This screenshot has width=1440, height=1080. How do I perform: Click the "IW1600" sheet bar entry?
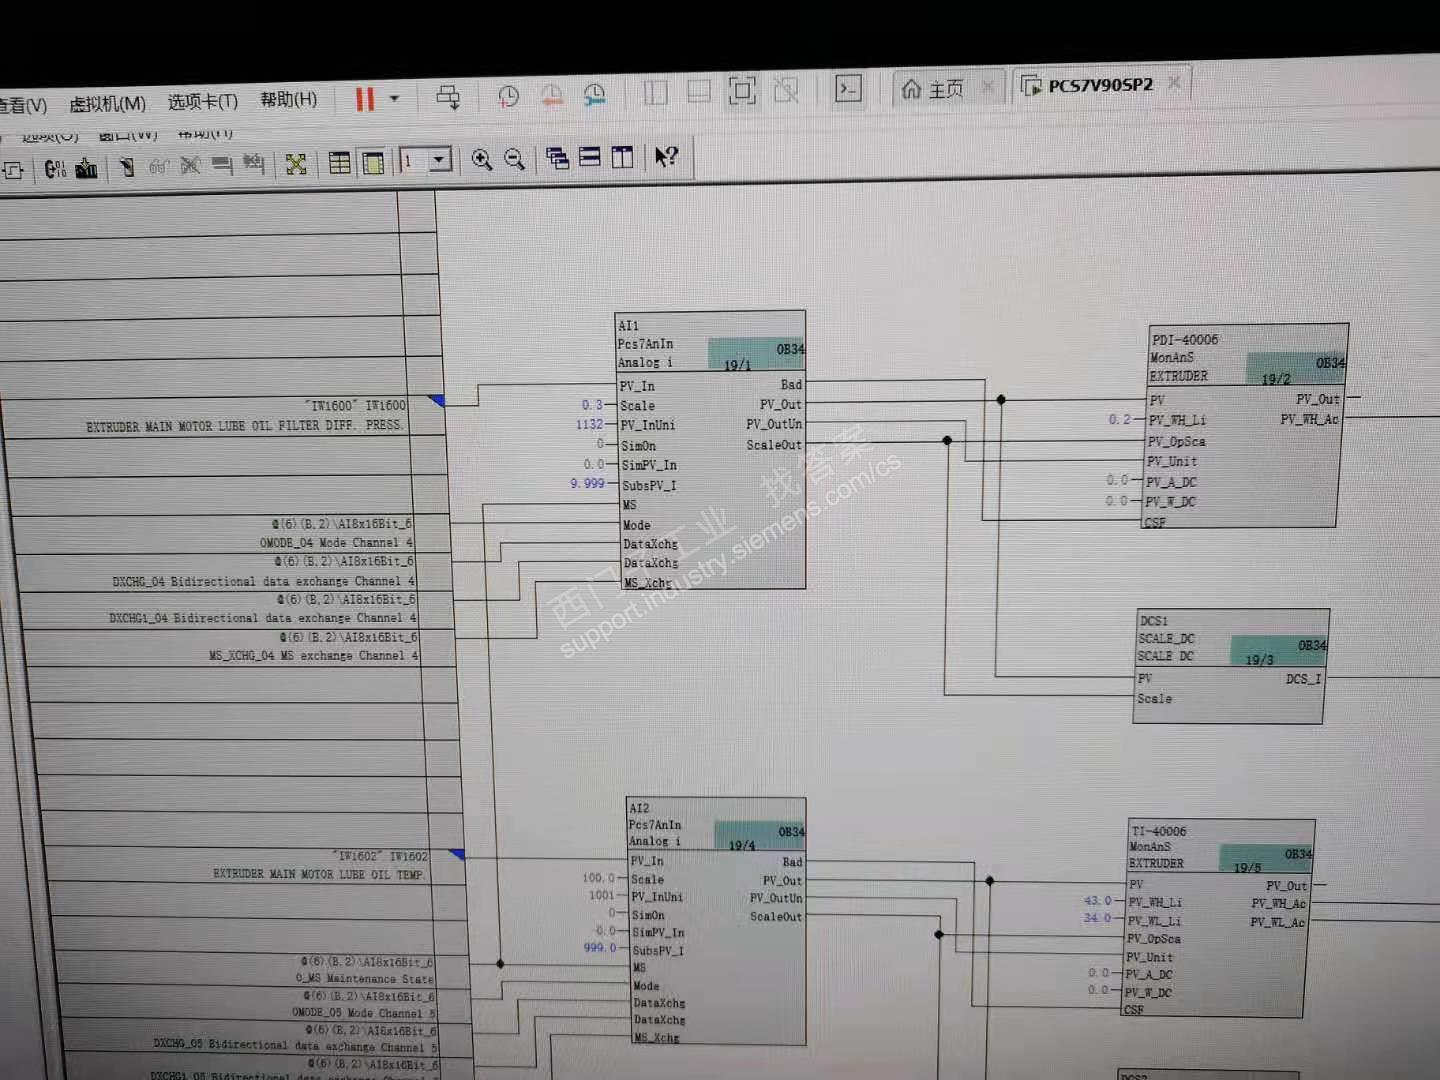coord(356,406)
